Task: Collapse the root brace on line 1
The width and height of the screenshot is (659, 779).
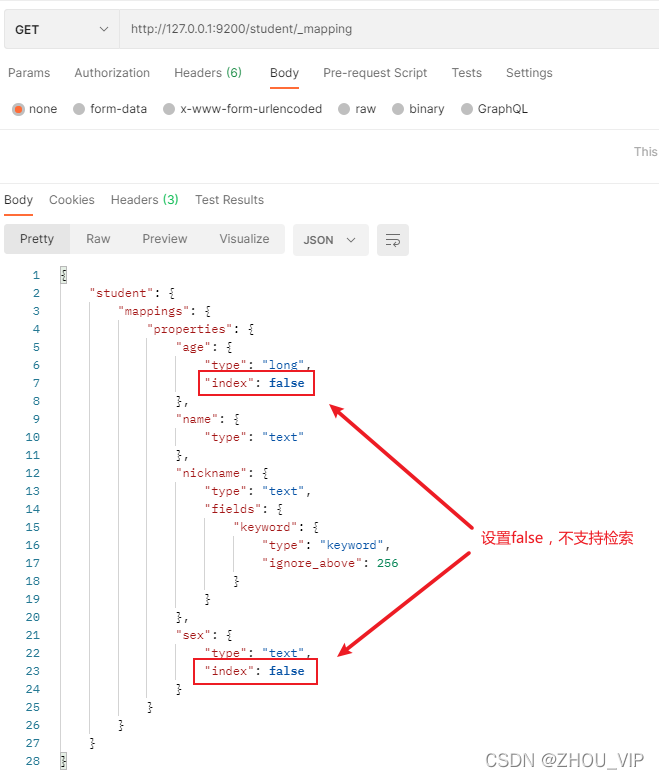Action: point(64,275)
